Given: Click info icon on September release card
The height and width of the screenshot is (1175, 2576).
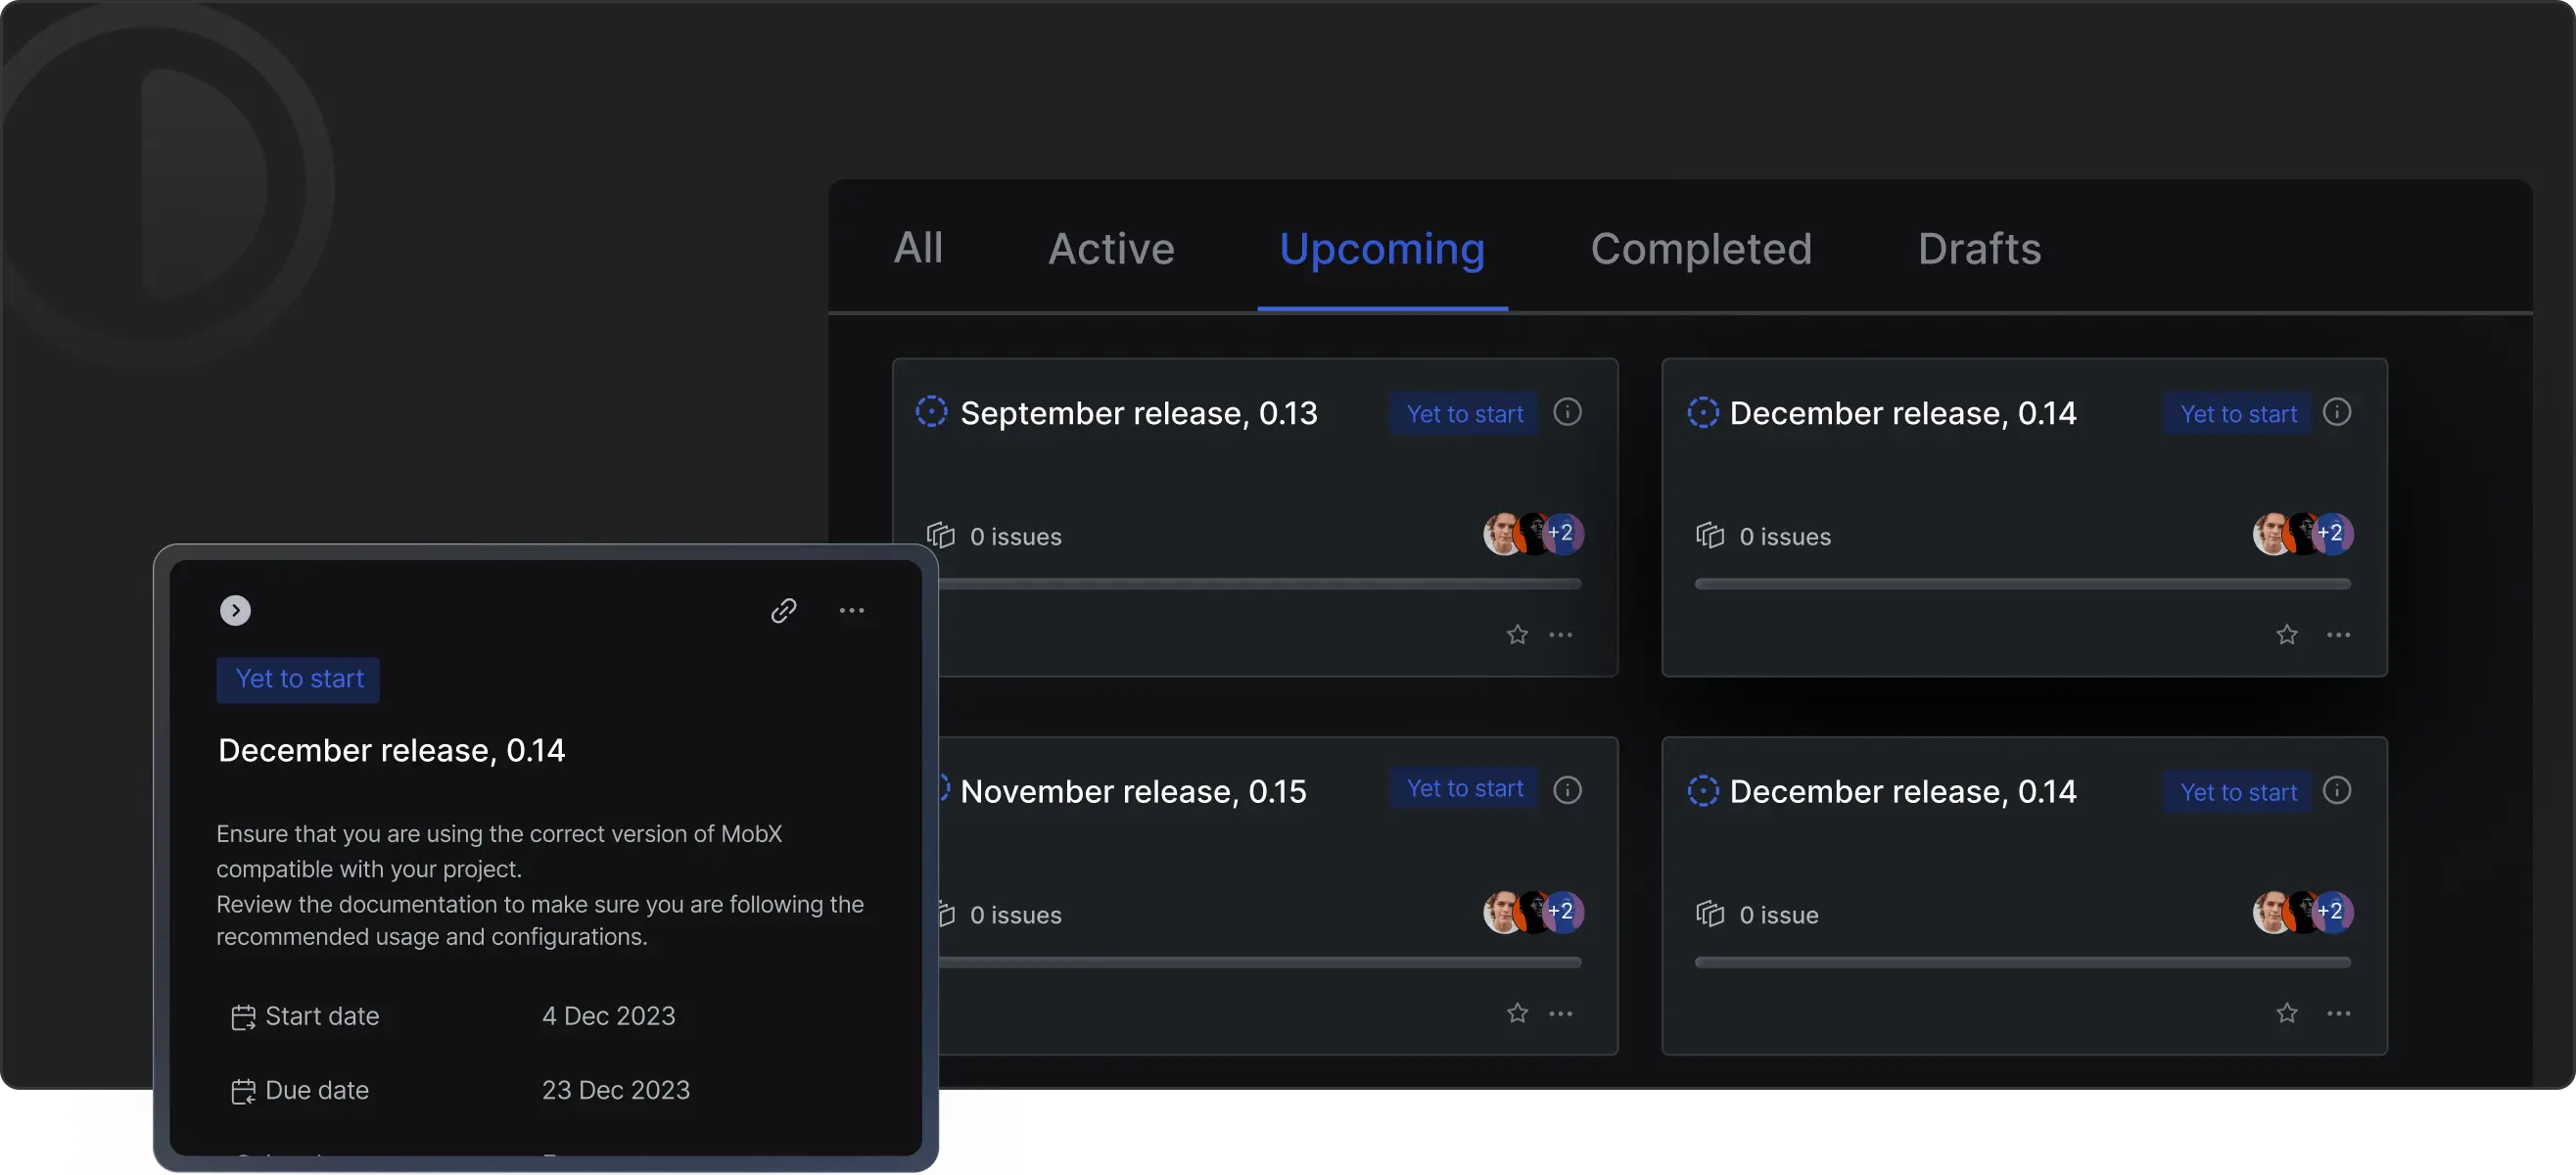Looking at the screenshot, I should pos(1567,412).
